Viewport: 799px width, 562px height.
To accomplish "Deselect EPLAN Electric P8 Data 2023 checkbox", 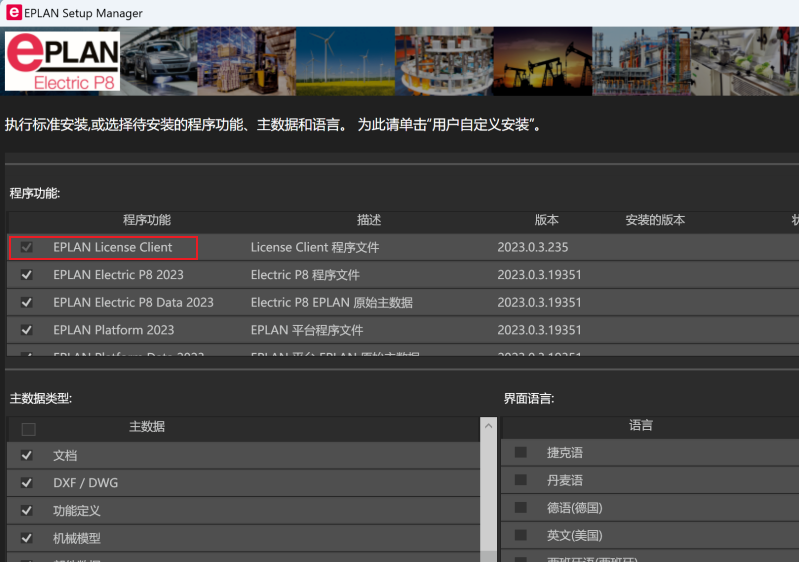I will [x=27, y=302].
